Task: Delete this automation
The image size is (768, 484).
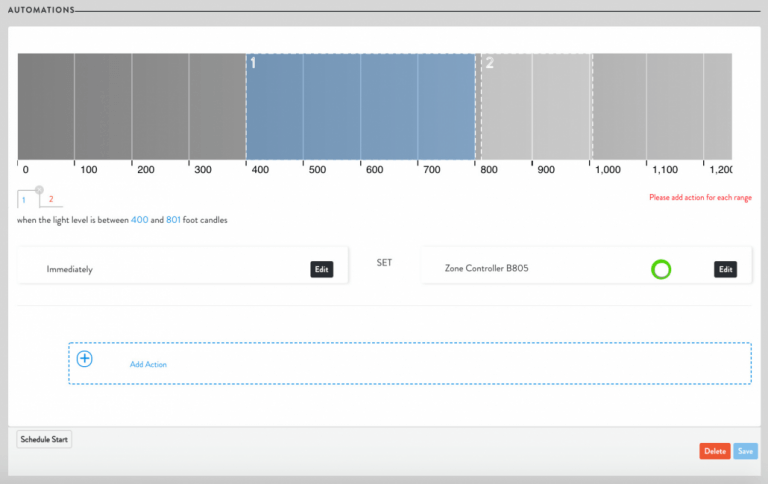Action: click(714, 451)
